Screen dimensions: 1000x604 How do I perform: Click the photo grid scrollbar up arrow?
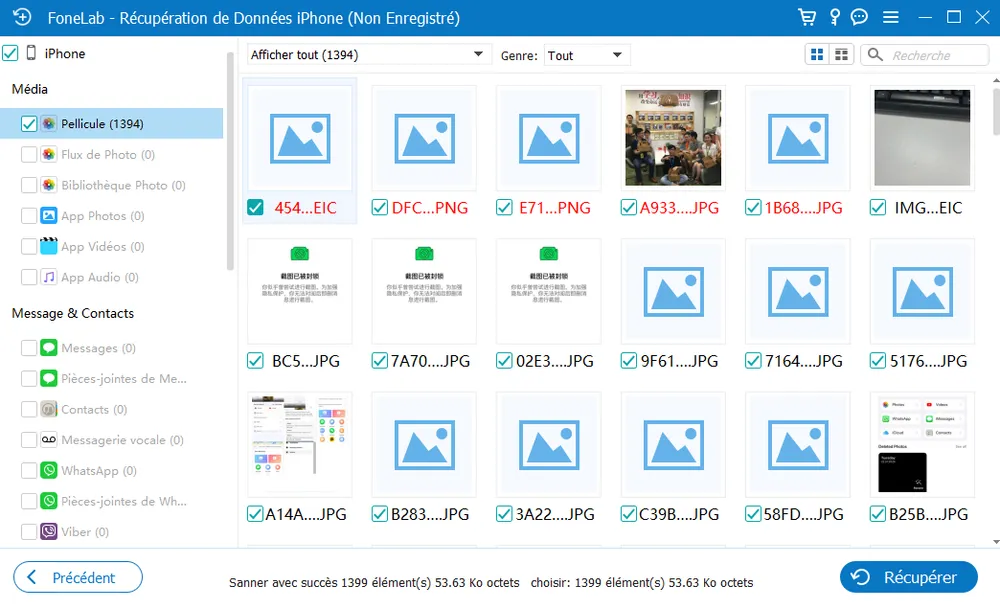coord(996,80)
